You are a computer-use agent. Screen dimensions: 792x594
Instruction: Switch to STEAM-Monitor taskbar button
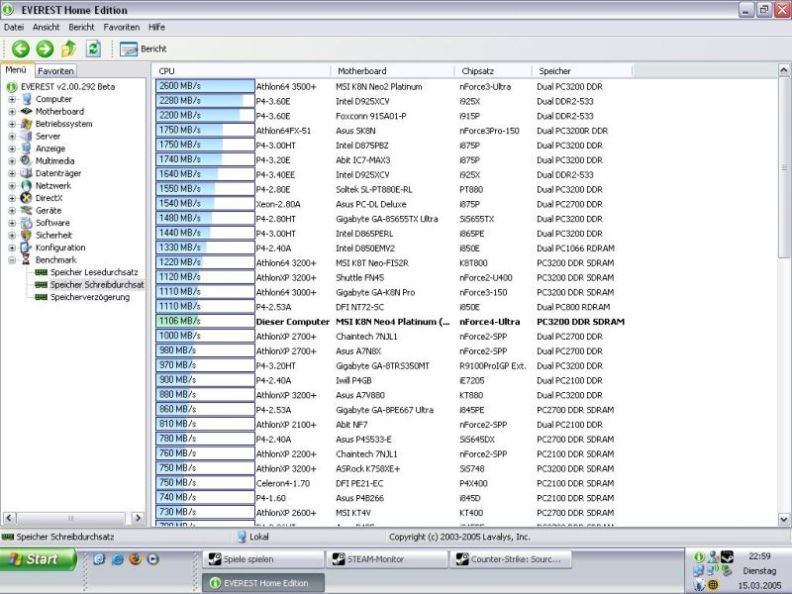click(x=387, y=559)
